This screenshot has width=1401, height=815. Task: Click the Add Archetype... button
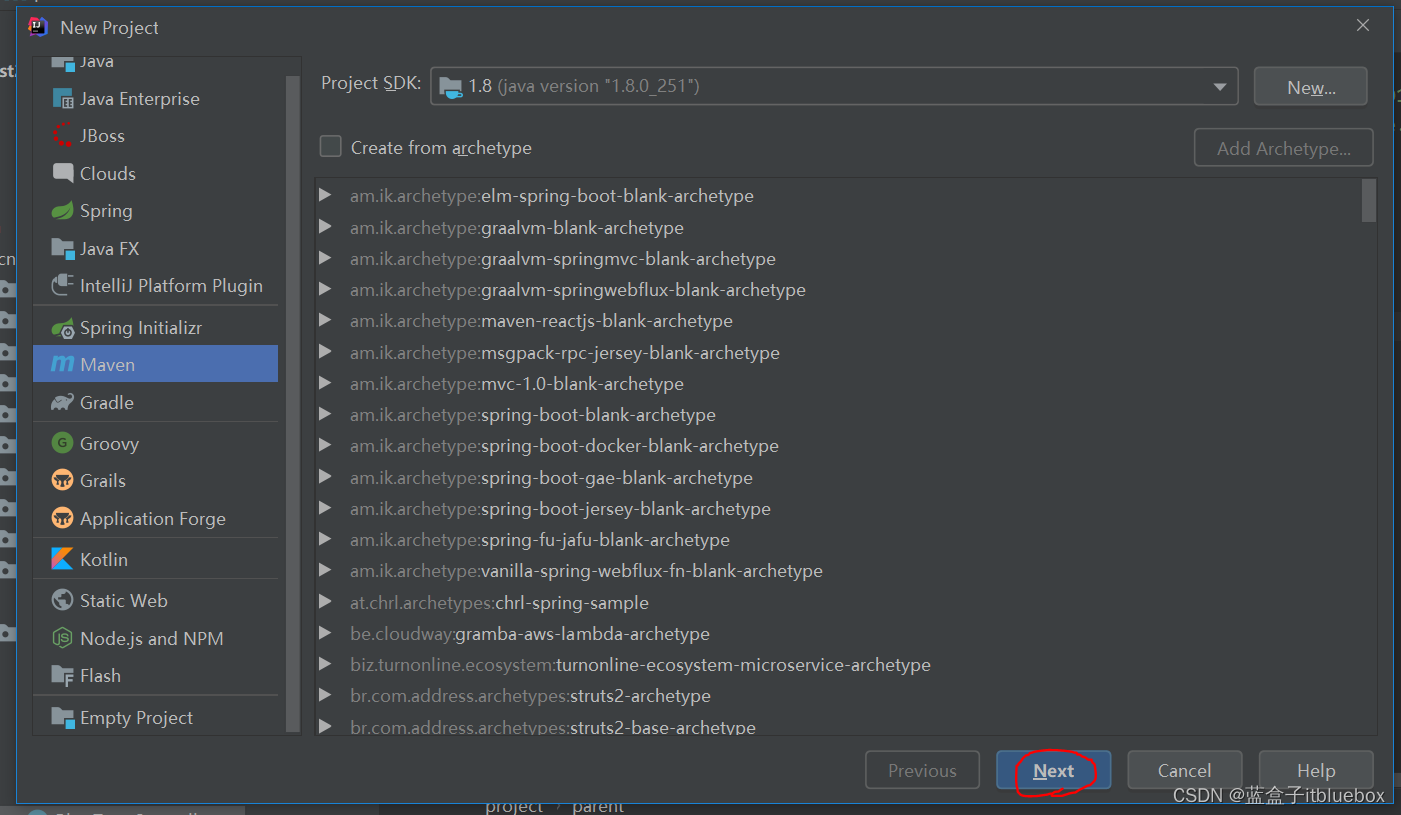click(x=1284, y=148)
